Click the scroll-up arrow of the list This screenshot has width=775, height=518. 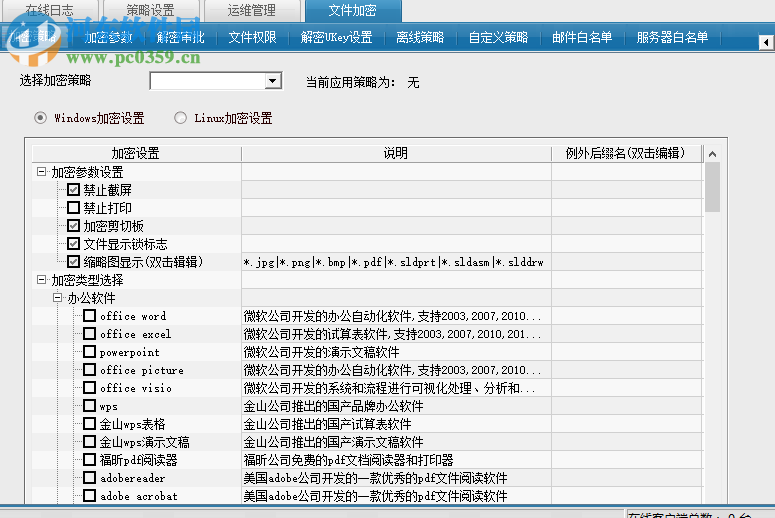coord(712,154)
